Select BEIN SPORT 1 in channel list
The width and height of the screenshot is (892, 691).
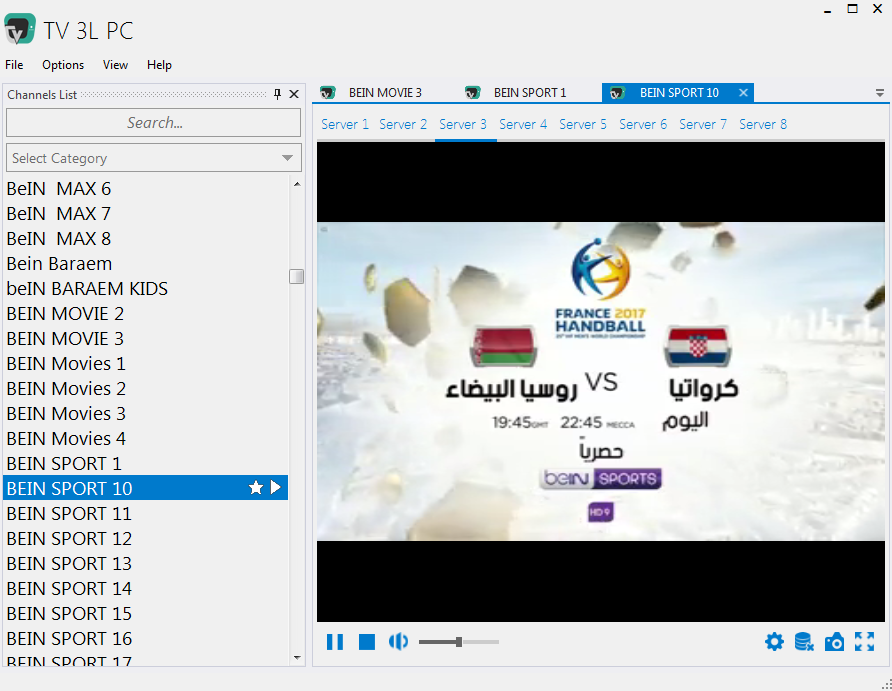pyautogui.click(x=146, y=464)
